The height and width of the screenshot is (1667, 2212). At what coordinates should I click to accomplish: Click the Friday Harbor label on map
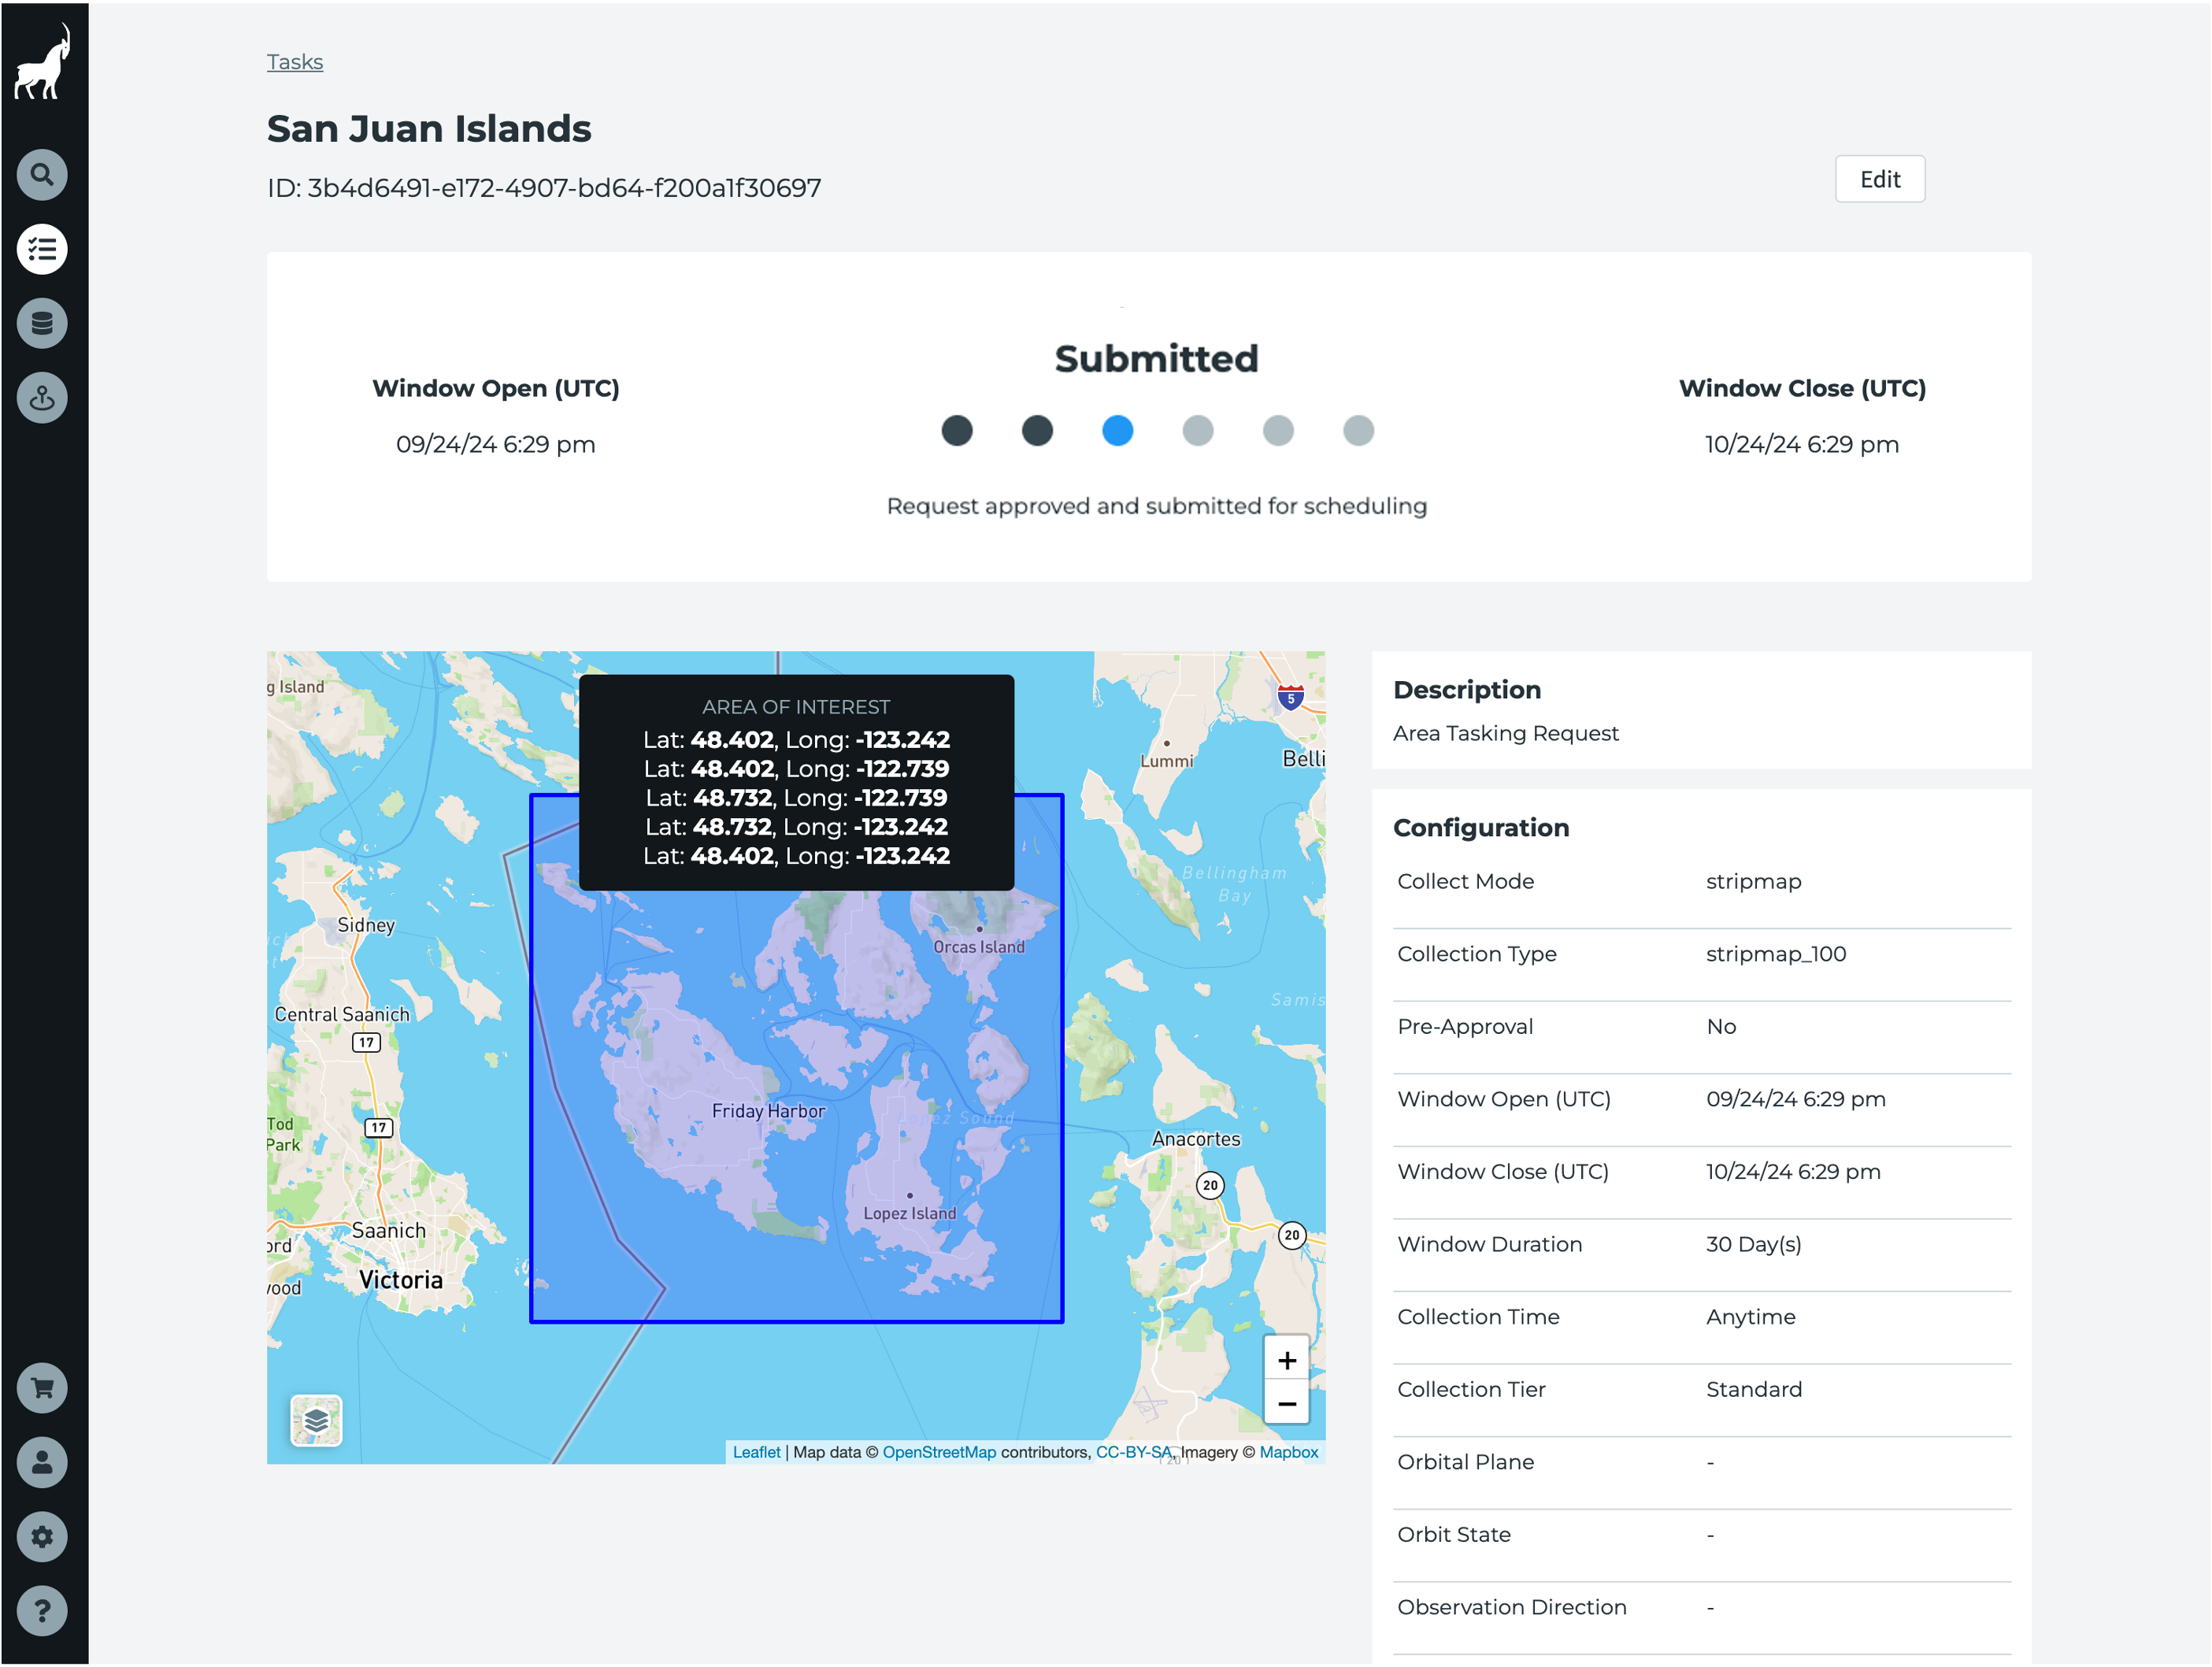pyautogui.click(x=768, y=1111)
